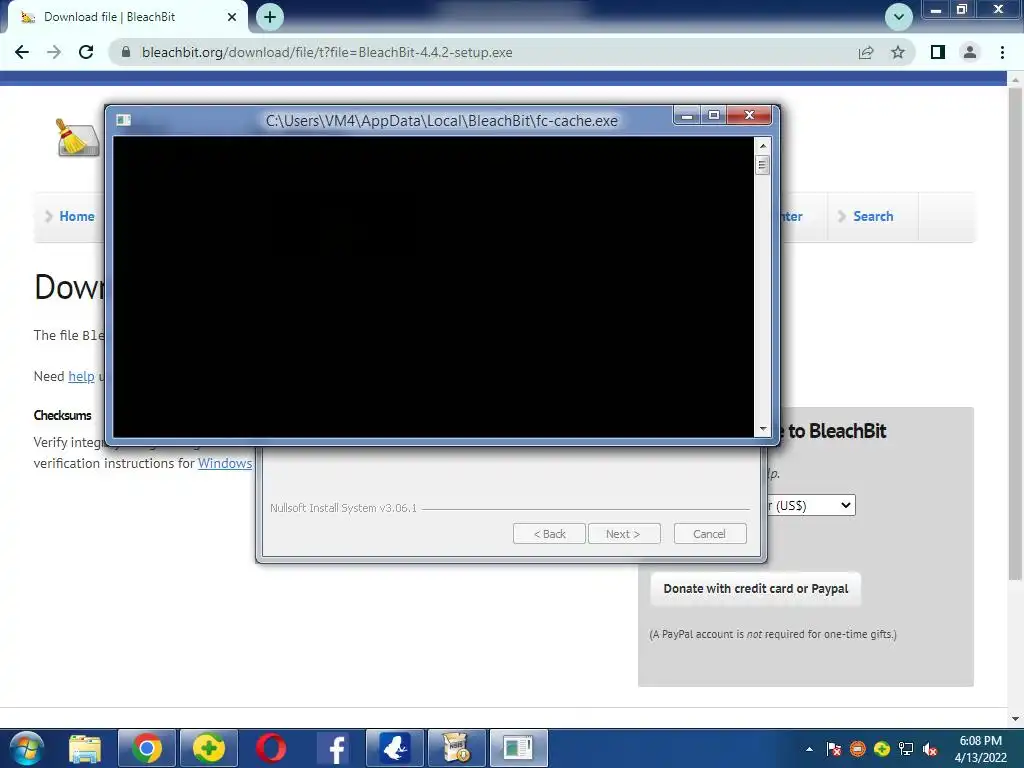Switch to Chrome in the taskbar
This screenshot has height=768, width=1024.
pos(147,748)
